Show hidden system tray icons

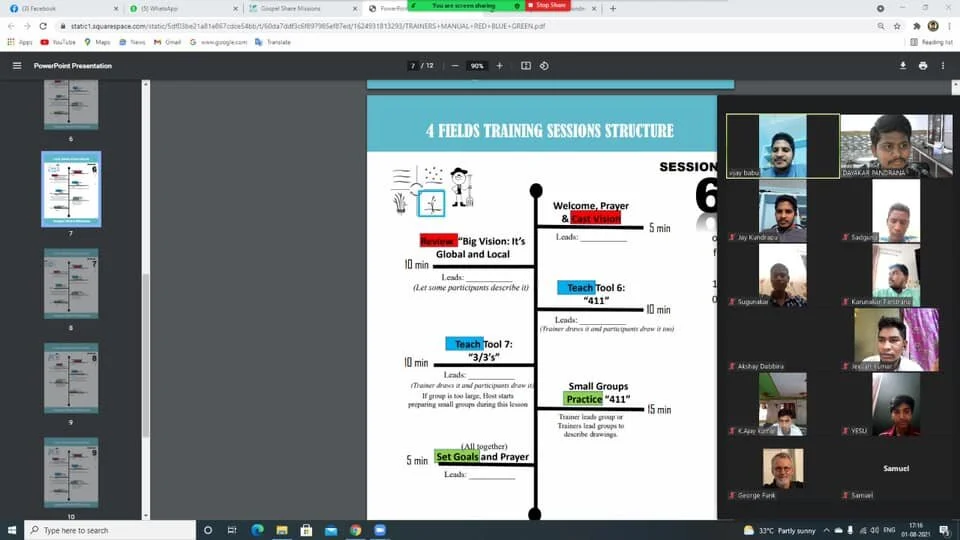[827, 530]
